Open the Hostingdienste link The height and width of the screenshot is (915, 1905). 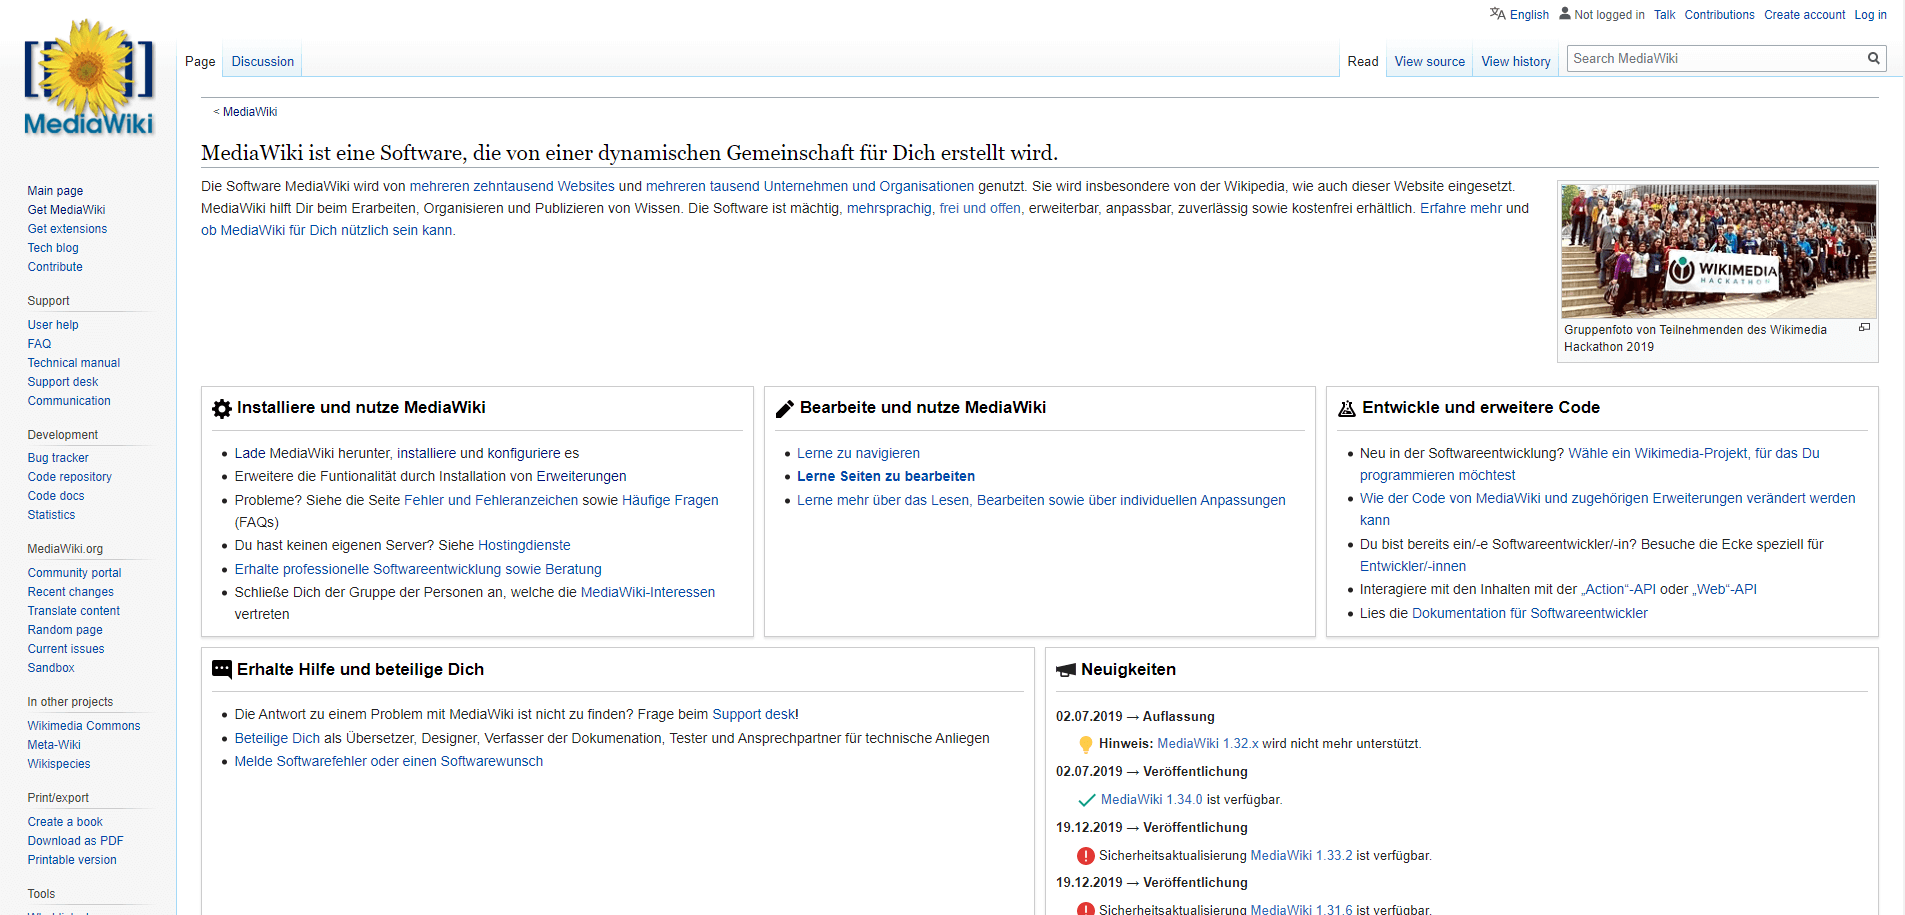524,546
